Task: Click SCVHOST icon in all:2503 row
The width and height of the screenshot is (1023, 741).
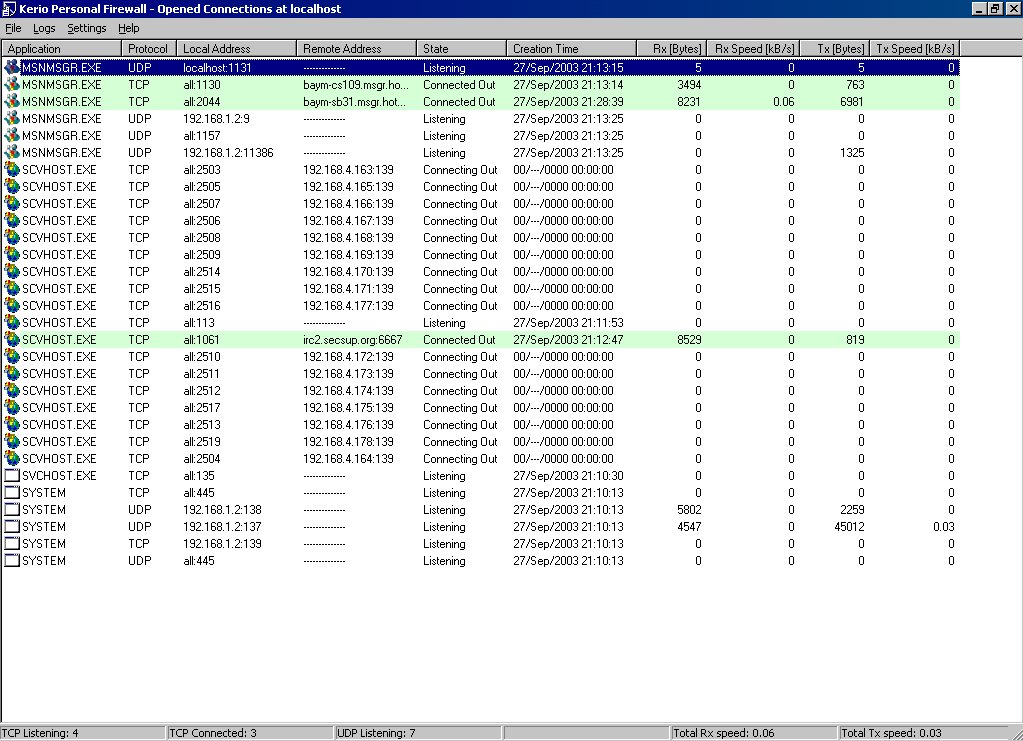Action: pyautogui.click(x=12, y=170)
